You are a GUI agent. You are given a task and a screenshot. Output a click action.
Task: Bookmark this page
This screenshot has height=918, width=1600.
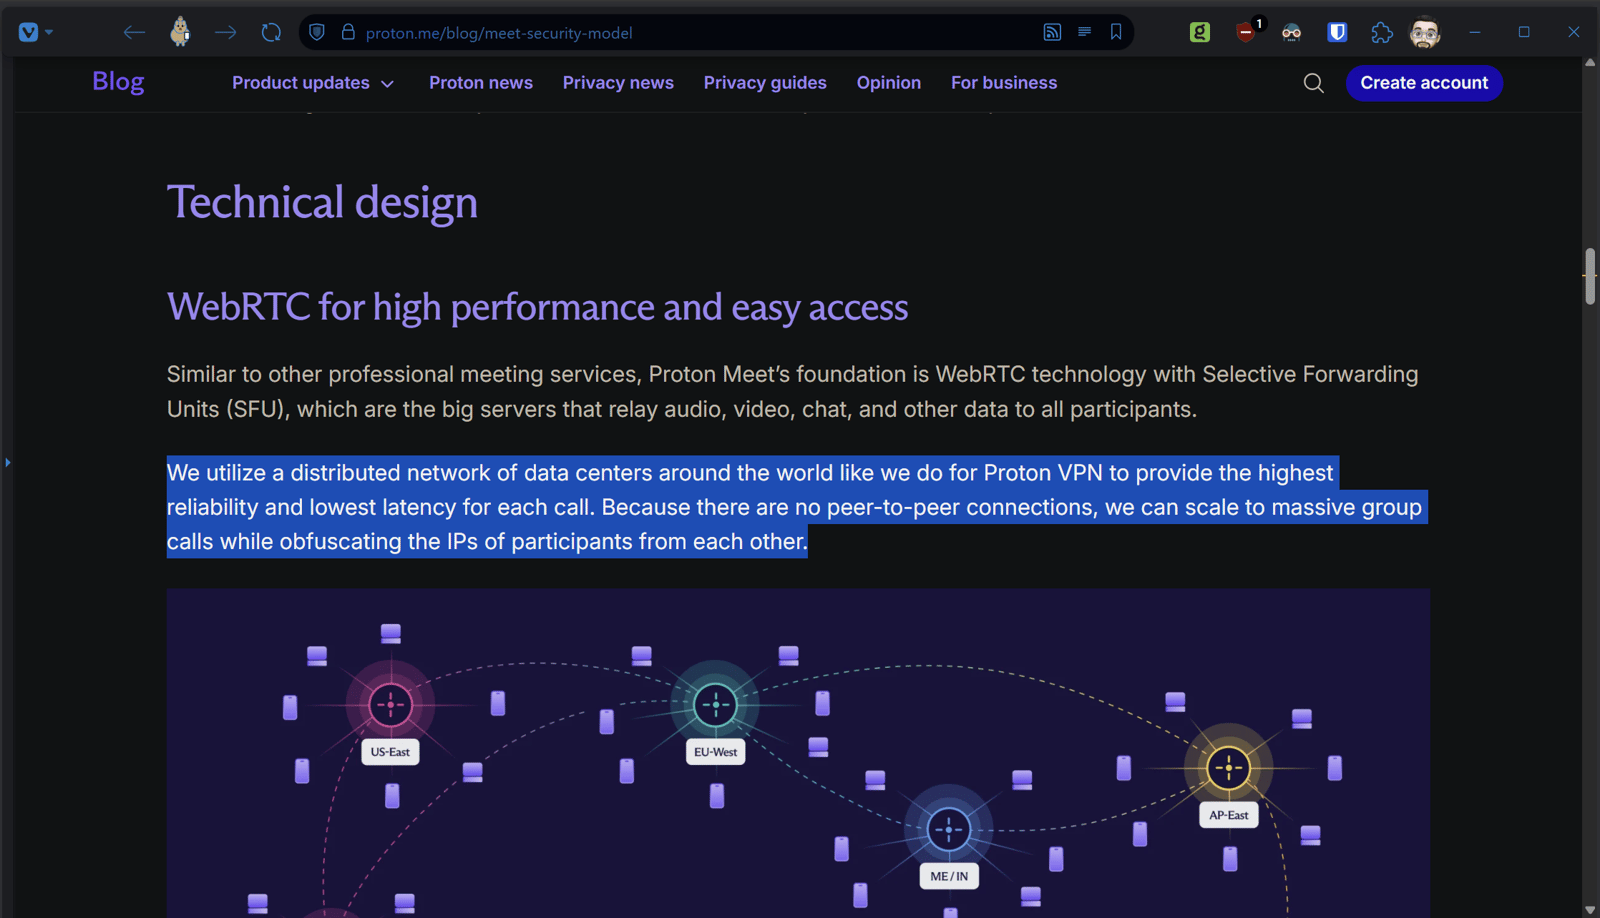[1116, 32]
